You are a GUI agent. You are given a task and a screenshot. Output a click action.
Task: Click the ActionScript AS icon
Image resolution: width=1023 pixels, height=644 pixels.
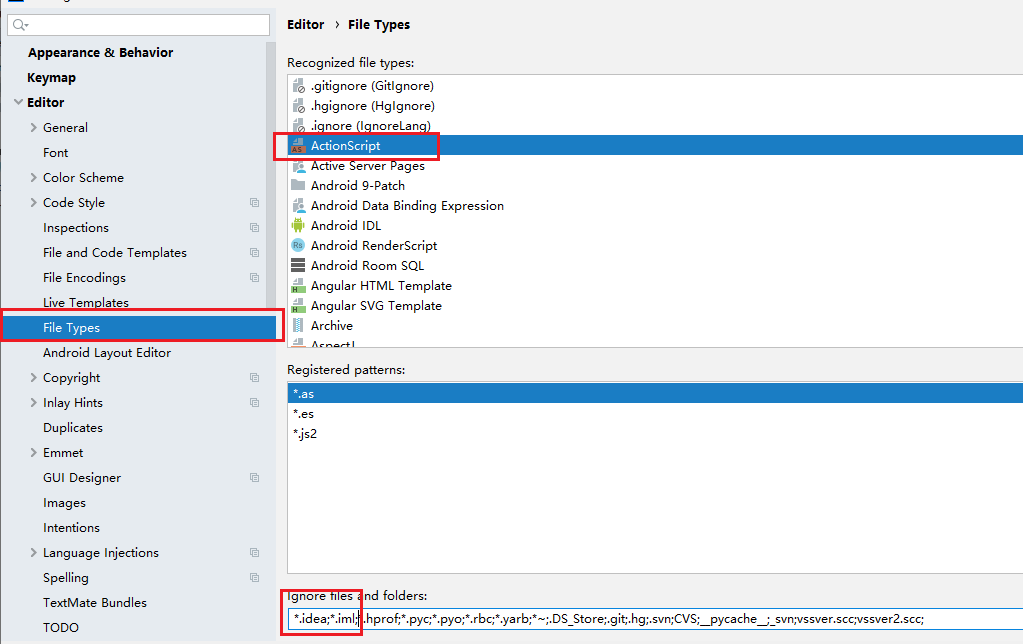tap(298, 146)
